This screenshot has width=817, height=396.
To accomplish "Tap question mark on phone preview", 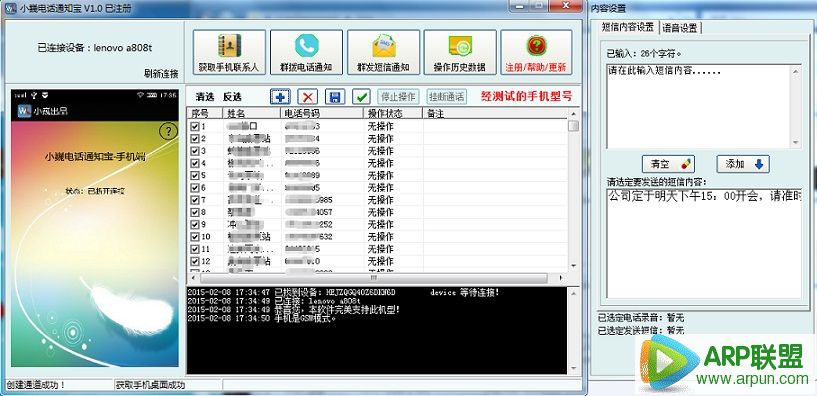I will (x=168, y=132).
